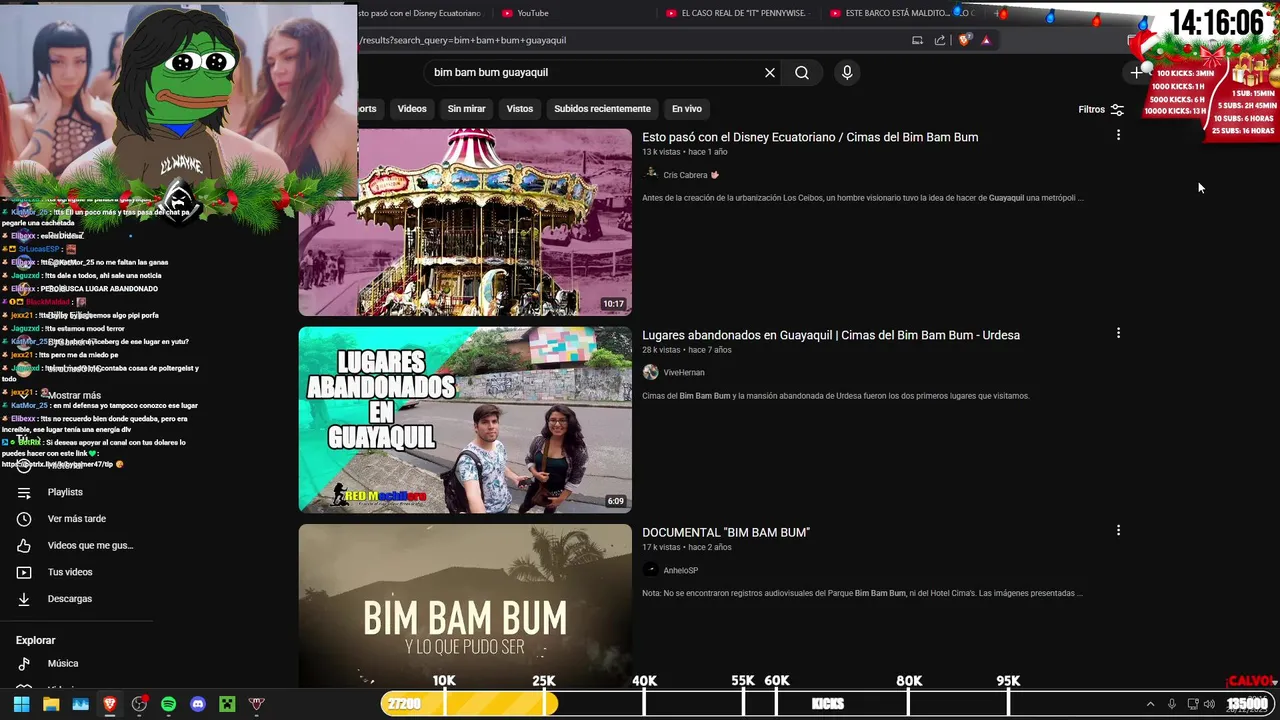Open the Photos app in the taskbar
This screenshot has width=1280, height=720.
80,704
